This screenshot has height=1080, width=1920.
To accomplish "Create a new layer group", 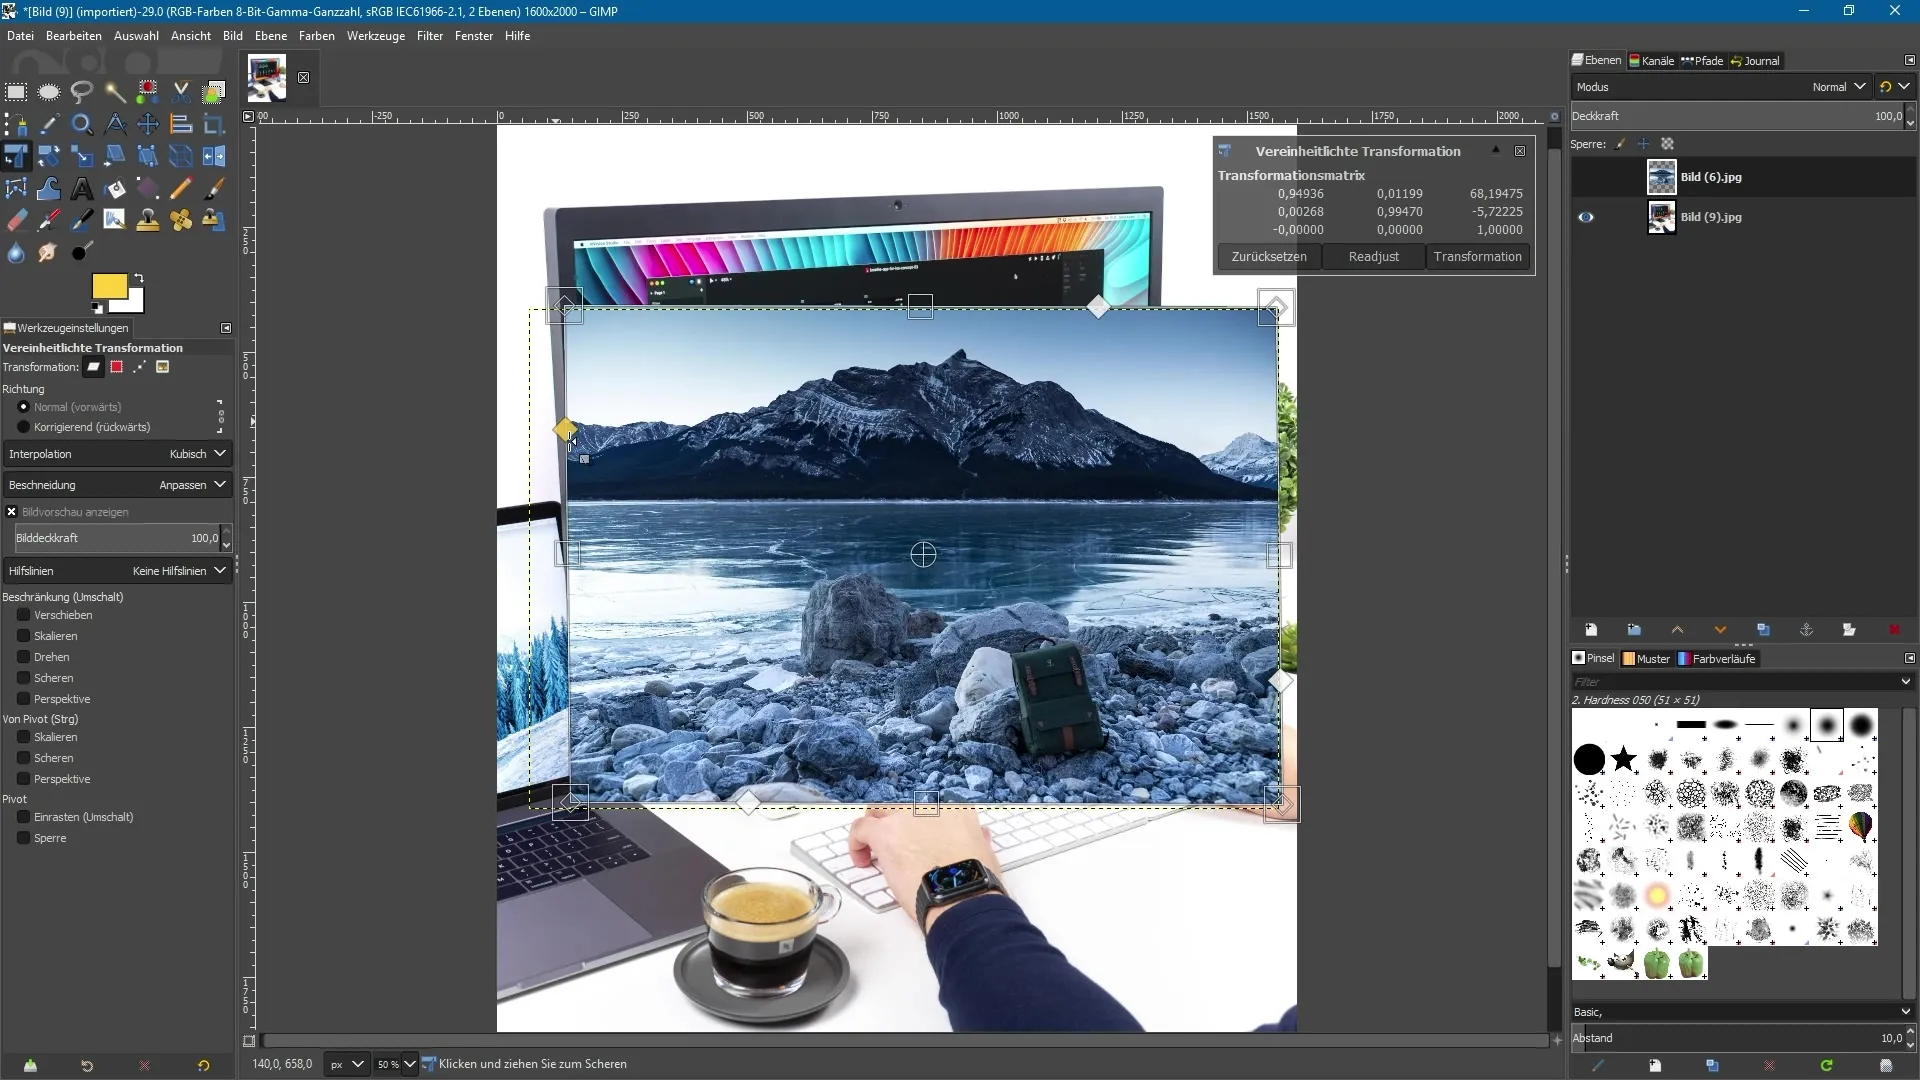I will coord(1634,630).
